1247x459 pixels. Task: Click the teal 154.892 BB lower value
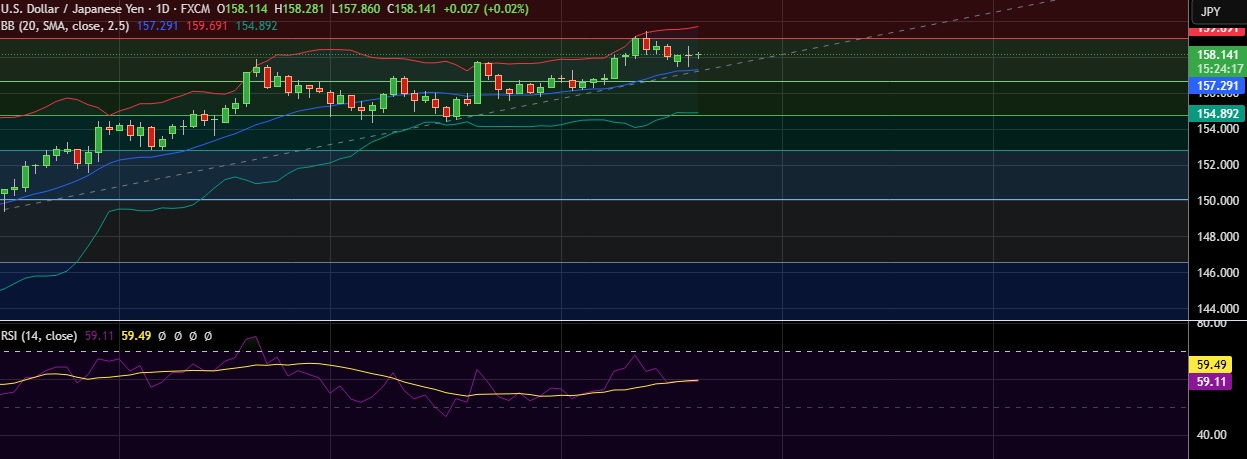click(x=257, y=26)
